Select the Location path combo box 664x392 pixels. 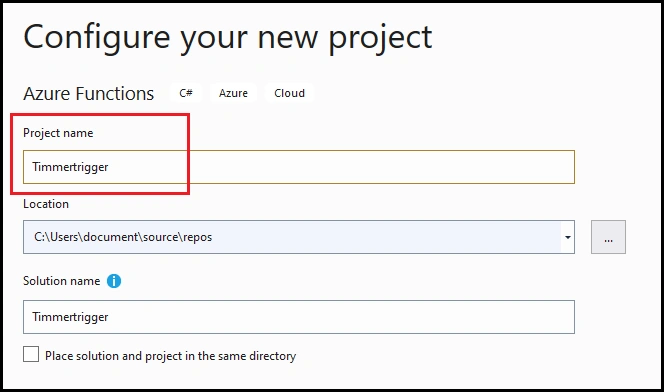tap(299, 237)
